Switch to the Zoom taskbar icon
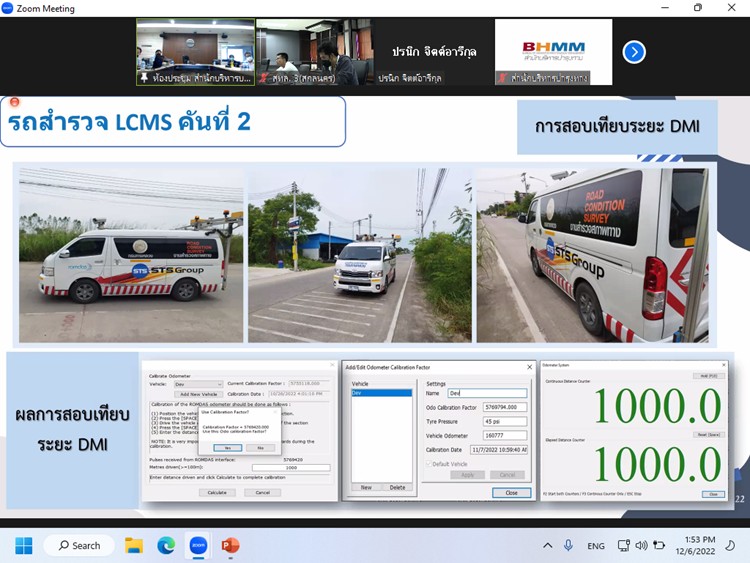This screenshot has height=563, width=750. [198, 545]
